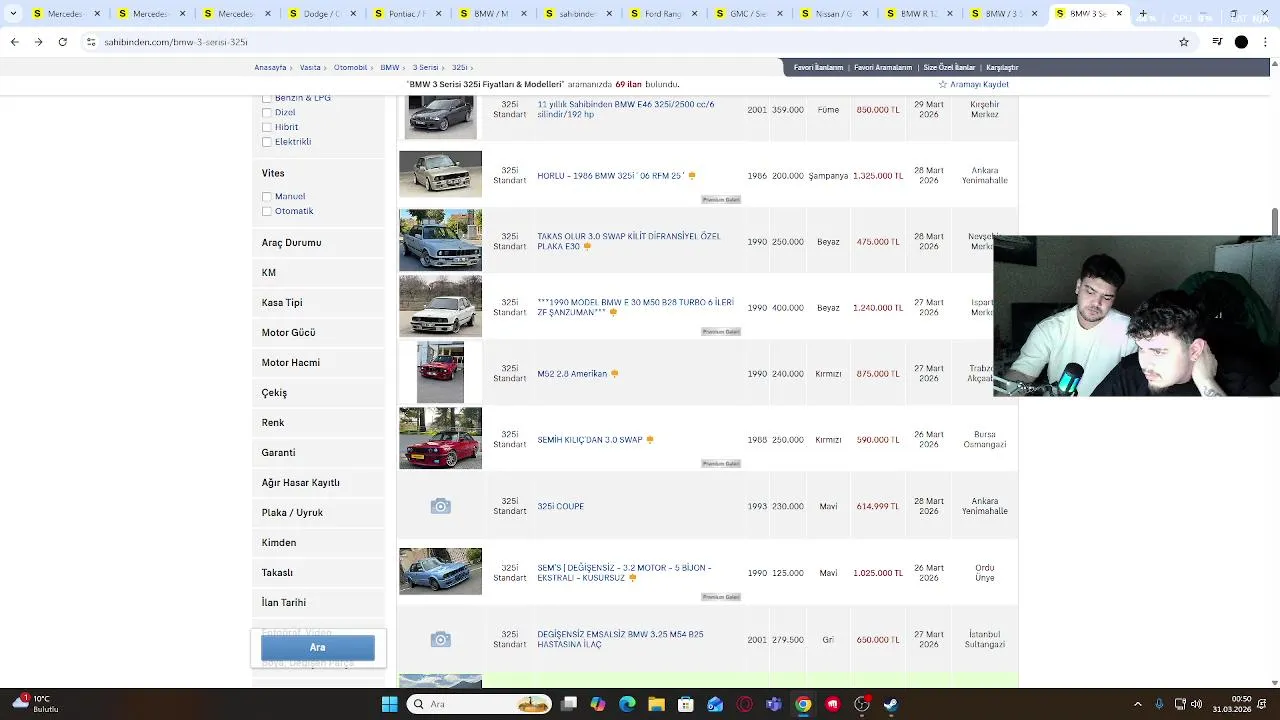The height and width of the screenshot is (720, 1280).
Task: Open a new tab with the plus icon
Action: point(1143,14)
